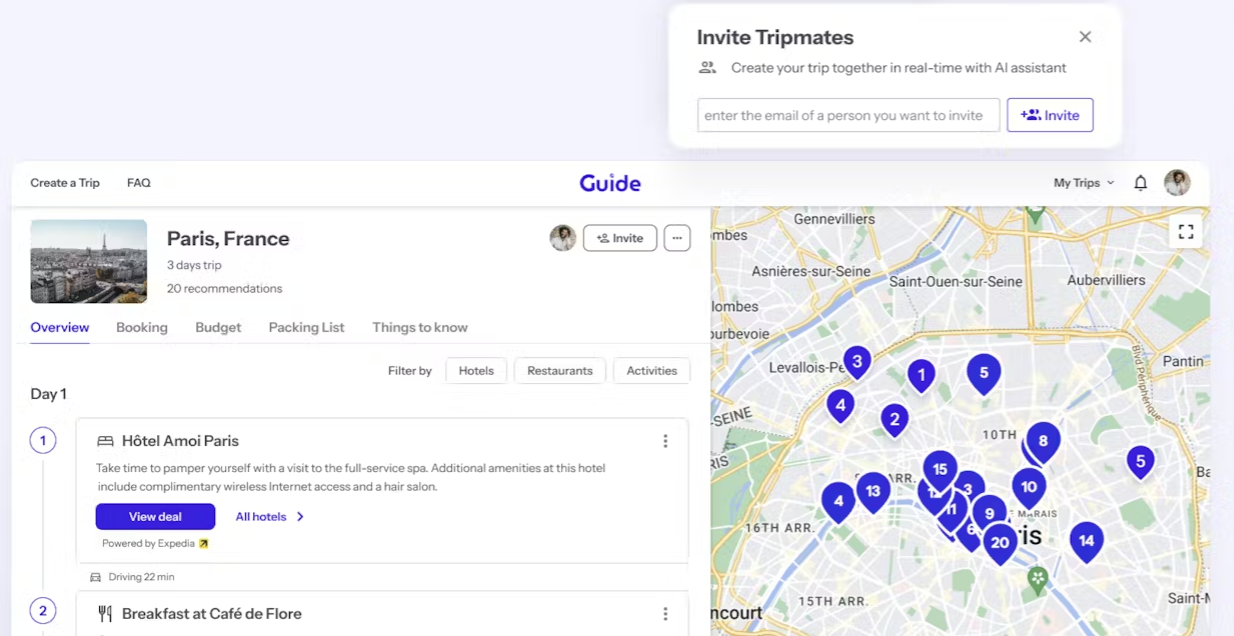Switch to the Things to know tab

pyautogui.click(x=420, y=327)
